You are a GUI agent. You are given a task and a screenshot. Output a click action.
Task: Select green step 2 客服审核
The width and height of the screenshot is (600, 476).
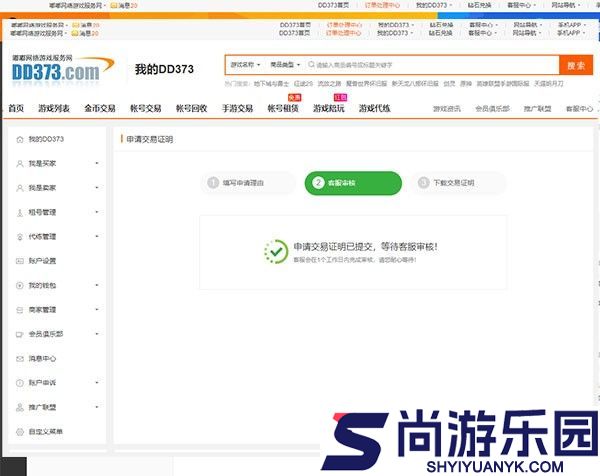pyautogui.click(x=353, y=183)
